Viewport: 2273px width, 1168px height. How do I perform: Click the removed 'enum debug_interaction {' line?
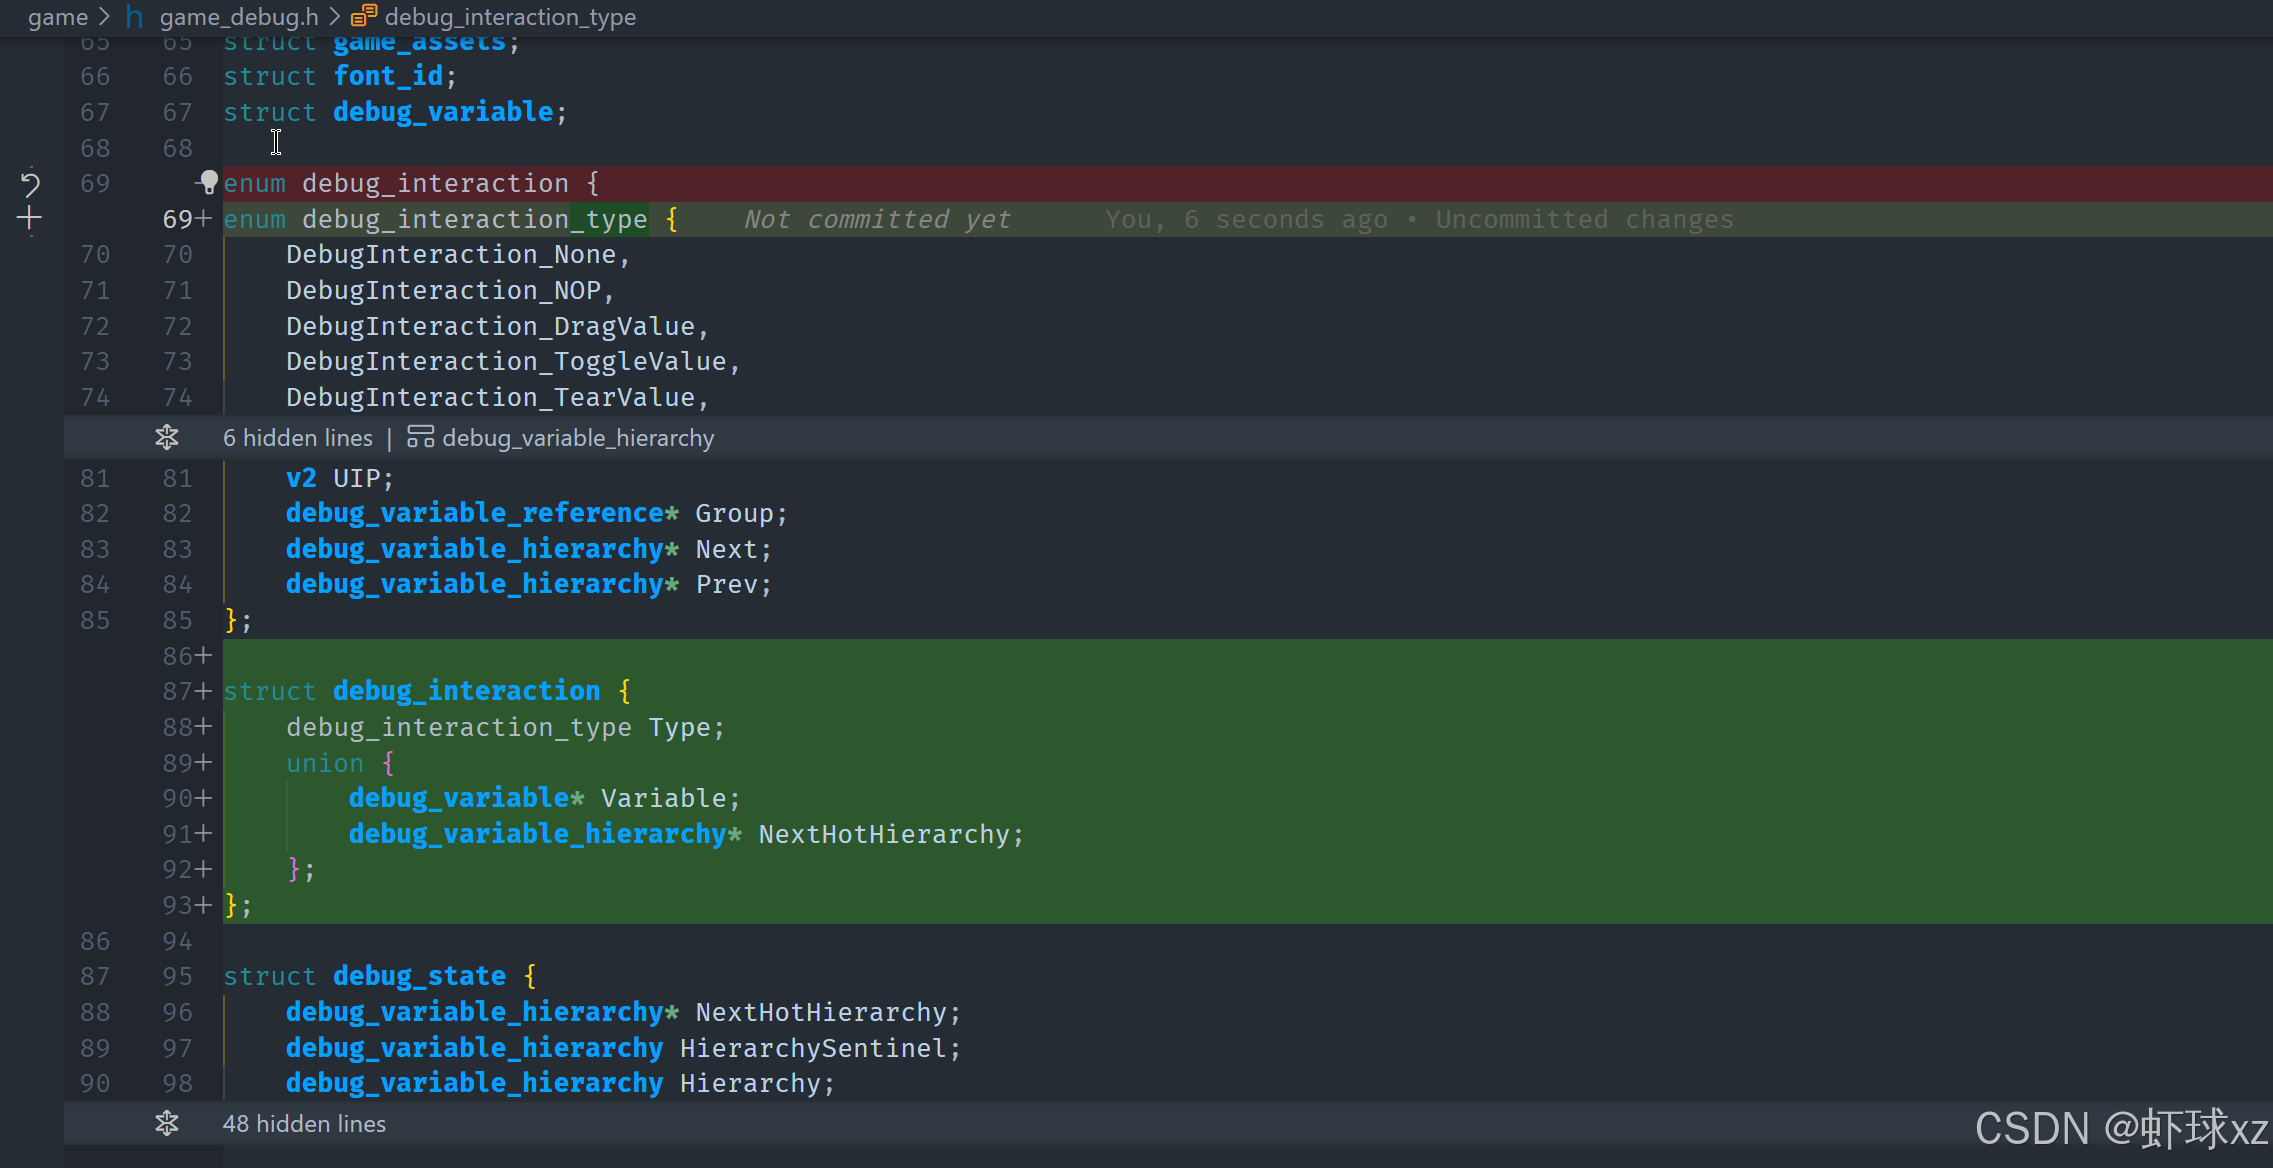[410, 183]
